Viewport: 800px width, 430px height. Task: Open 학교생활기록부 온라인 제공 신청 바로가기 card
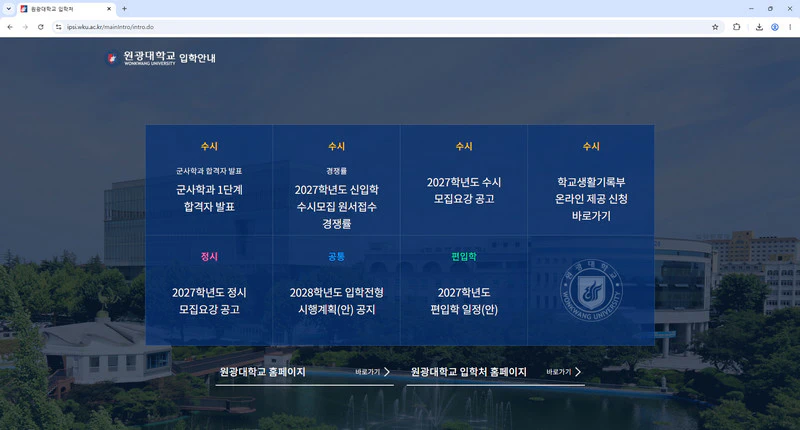591,180
